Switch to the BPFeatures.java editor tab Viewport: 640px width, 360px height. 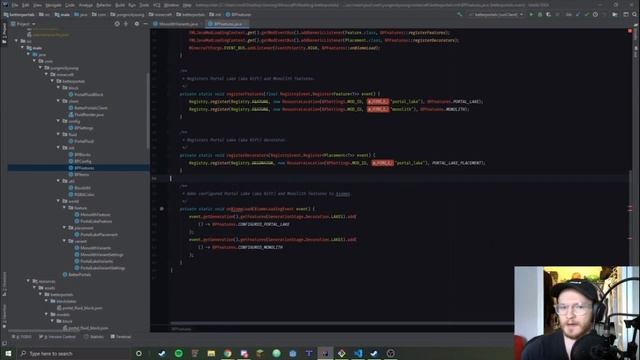225,24
